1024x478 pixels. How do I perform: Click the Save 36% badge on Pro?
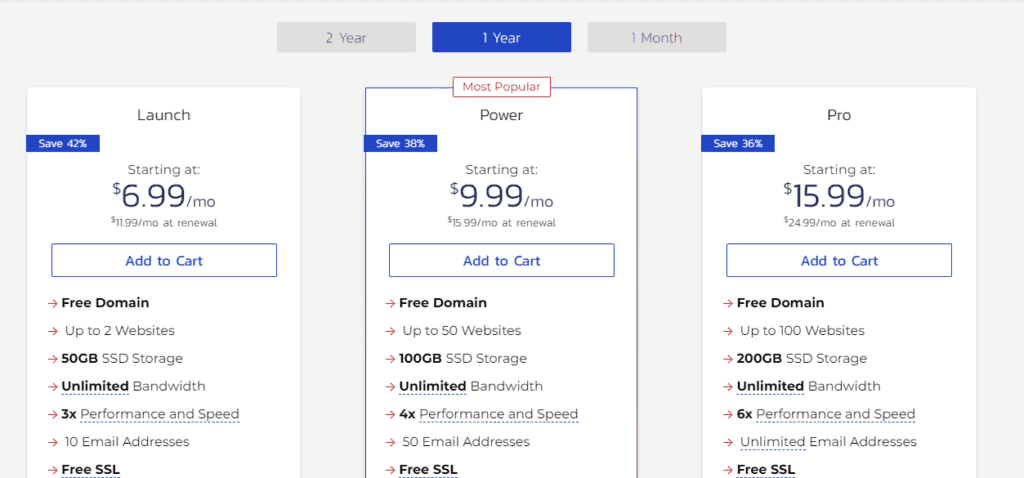click(x=738, y=143)
